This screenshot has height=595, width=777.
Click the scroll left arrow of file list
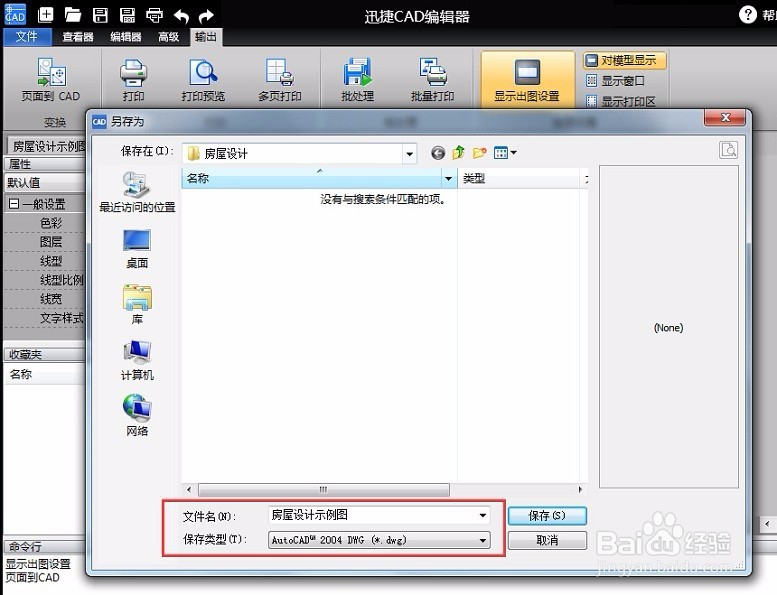click(x=189, y=489)
